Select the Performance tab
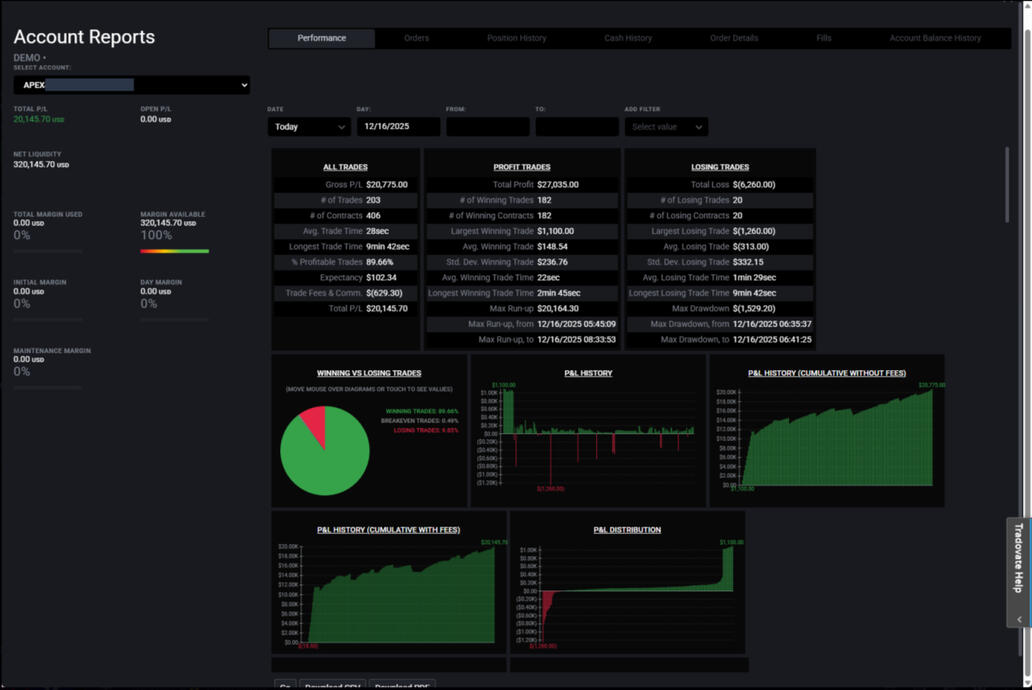Screen dimensions: 1032x690 [x=322, y=38]
